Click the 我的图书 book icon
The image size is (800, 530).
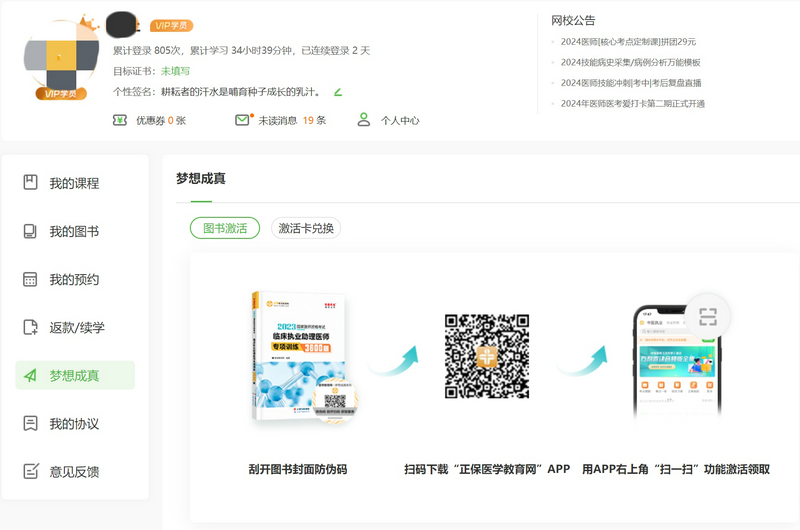click(30, 231)
